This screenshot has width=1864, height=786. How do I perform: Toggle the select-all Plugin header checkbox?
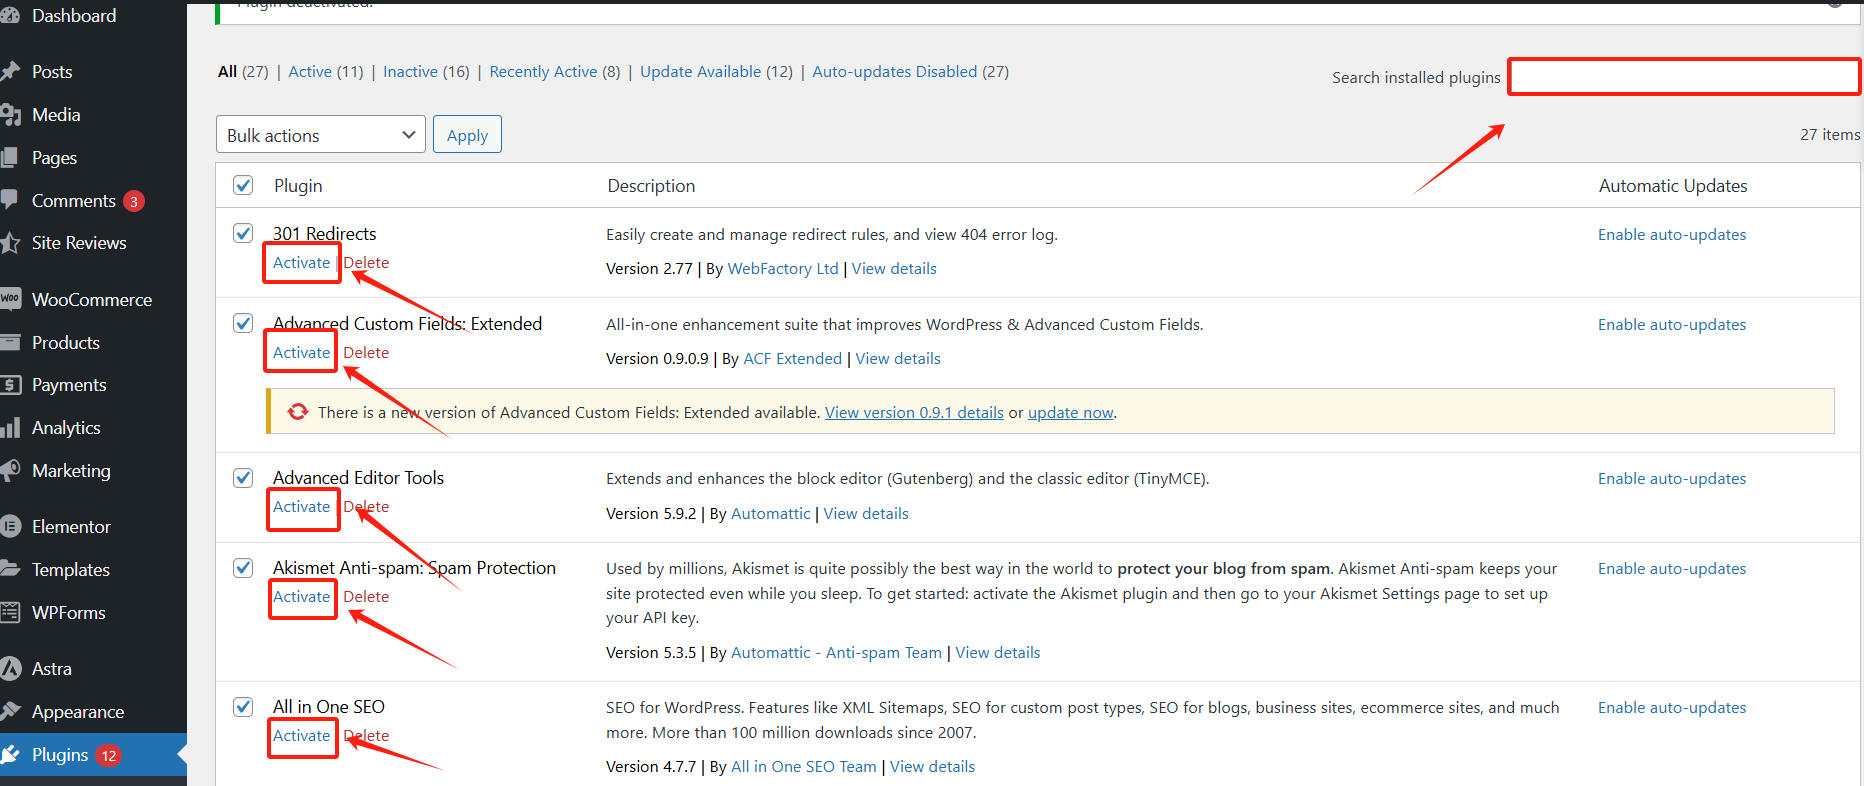pos(243,185)
